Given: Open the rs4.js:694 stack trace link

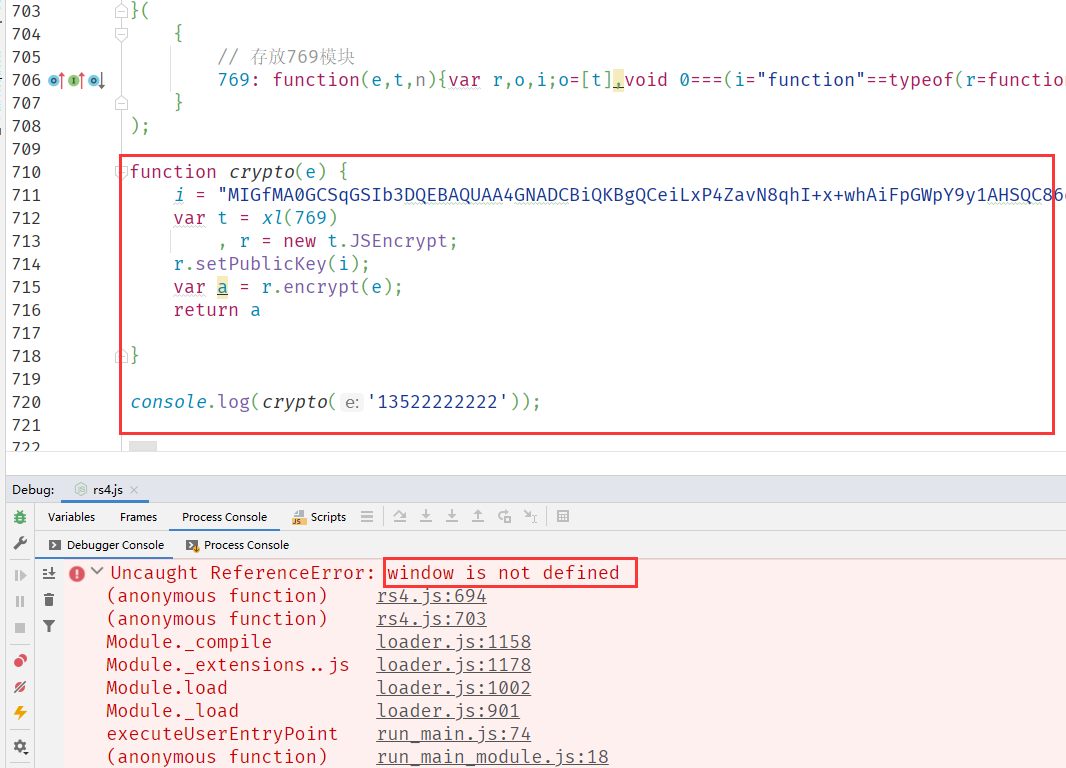Looking at the screenshot, I should pos(431,596).
